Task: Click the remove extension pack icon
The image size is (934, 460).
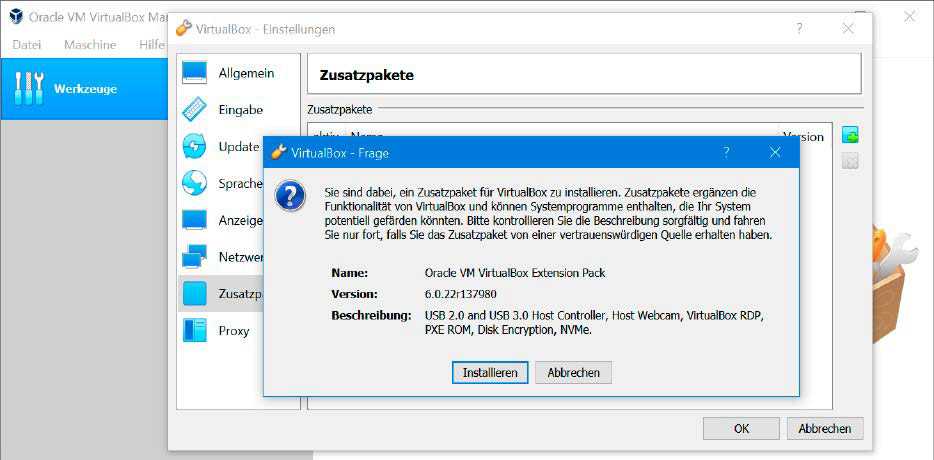Action: point(850,161)
